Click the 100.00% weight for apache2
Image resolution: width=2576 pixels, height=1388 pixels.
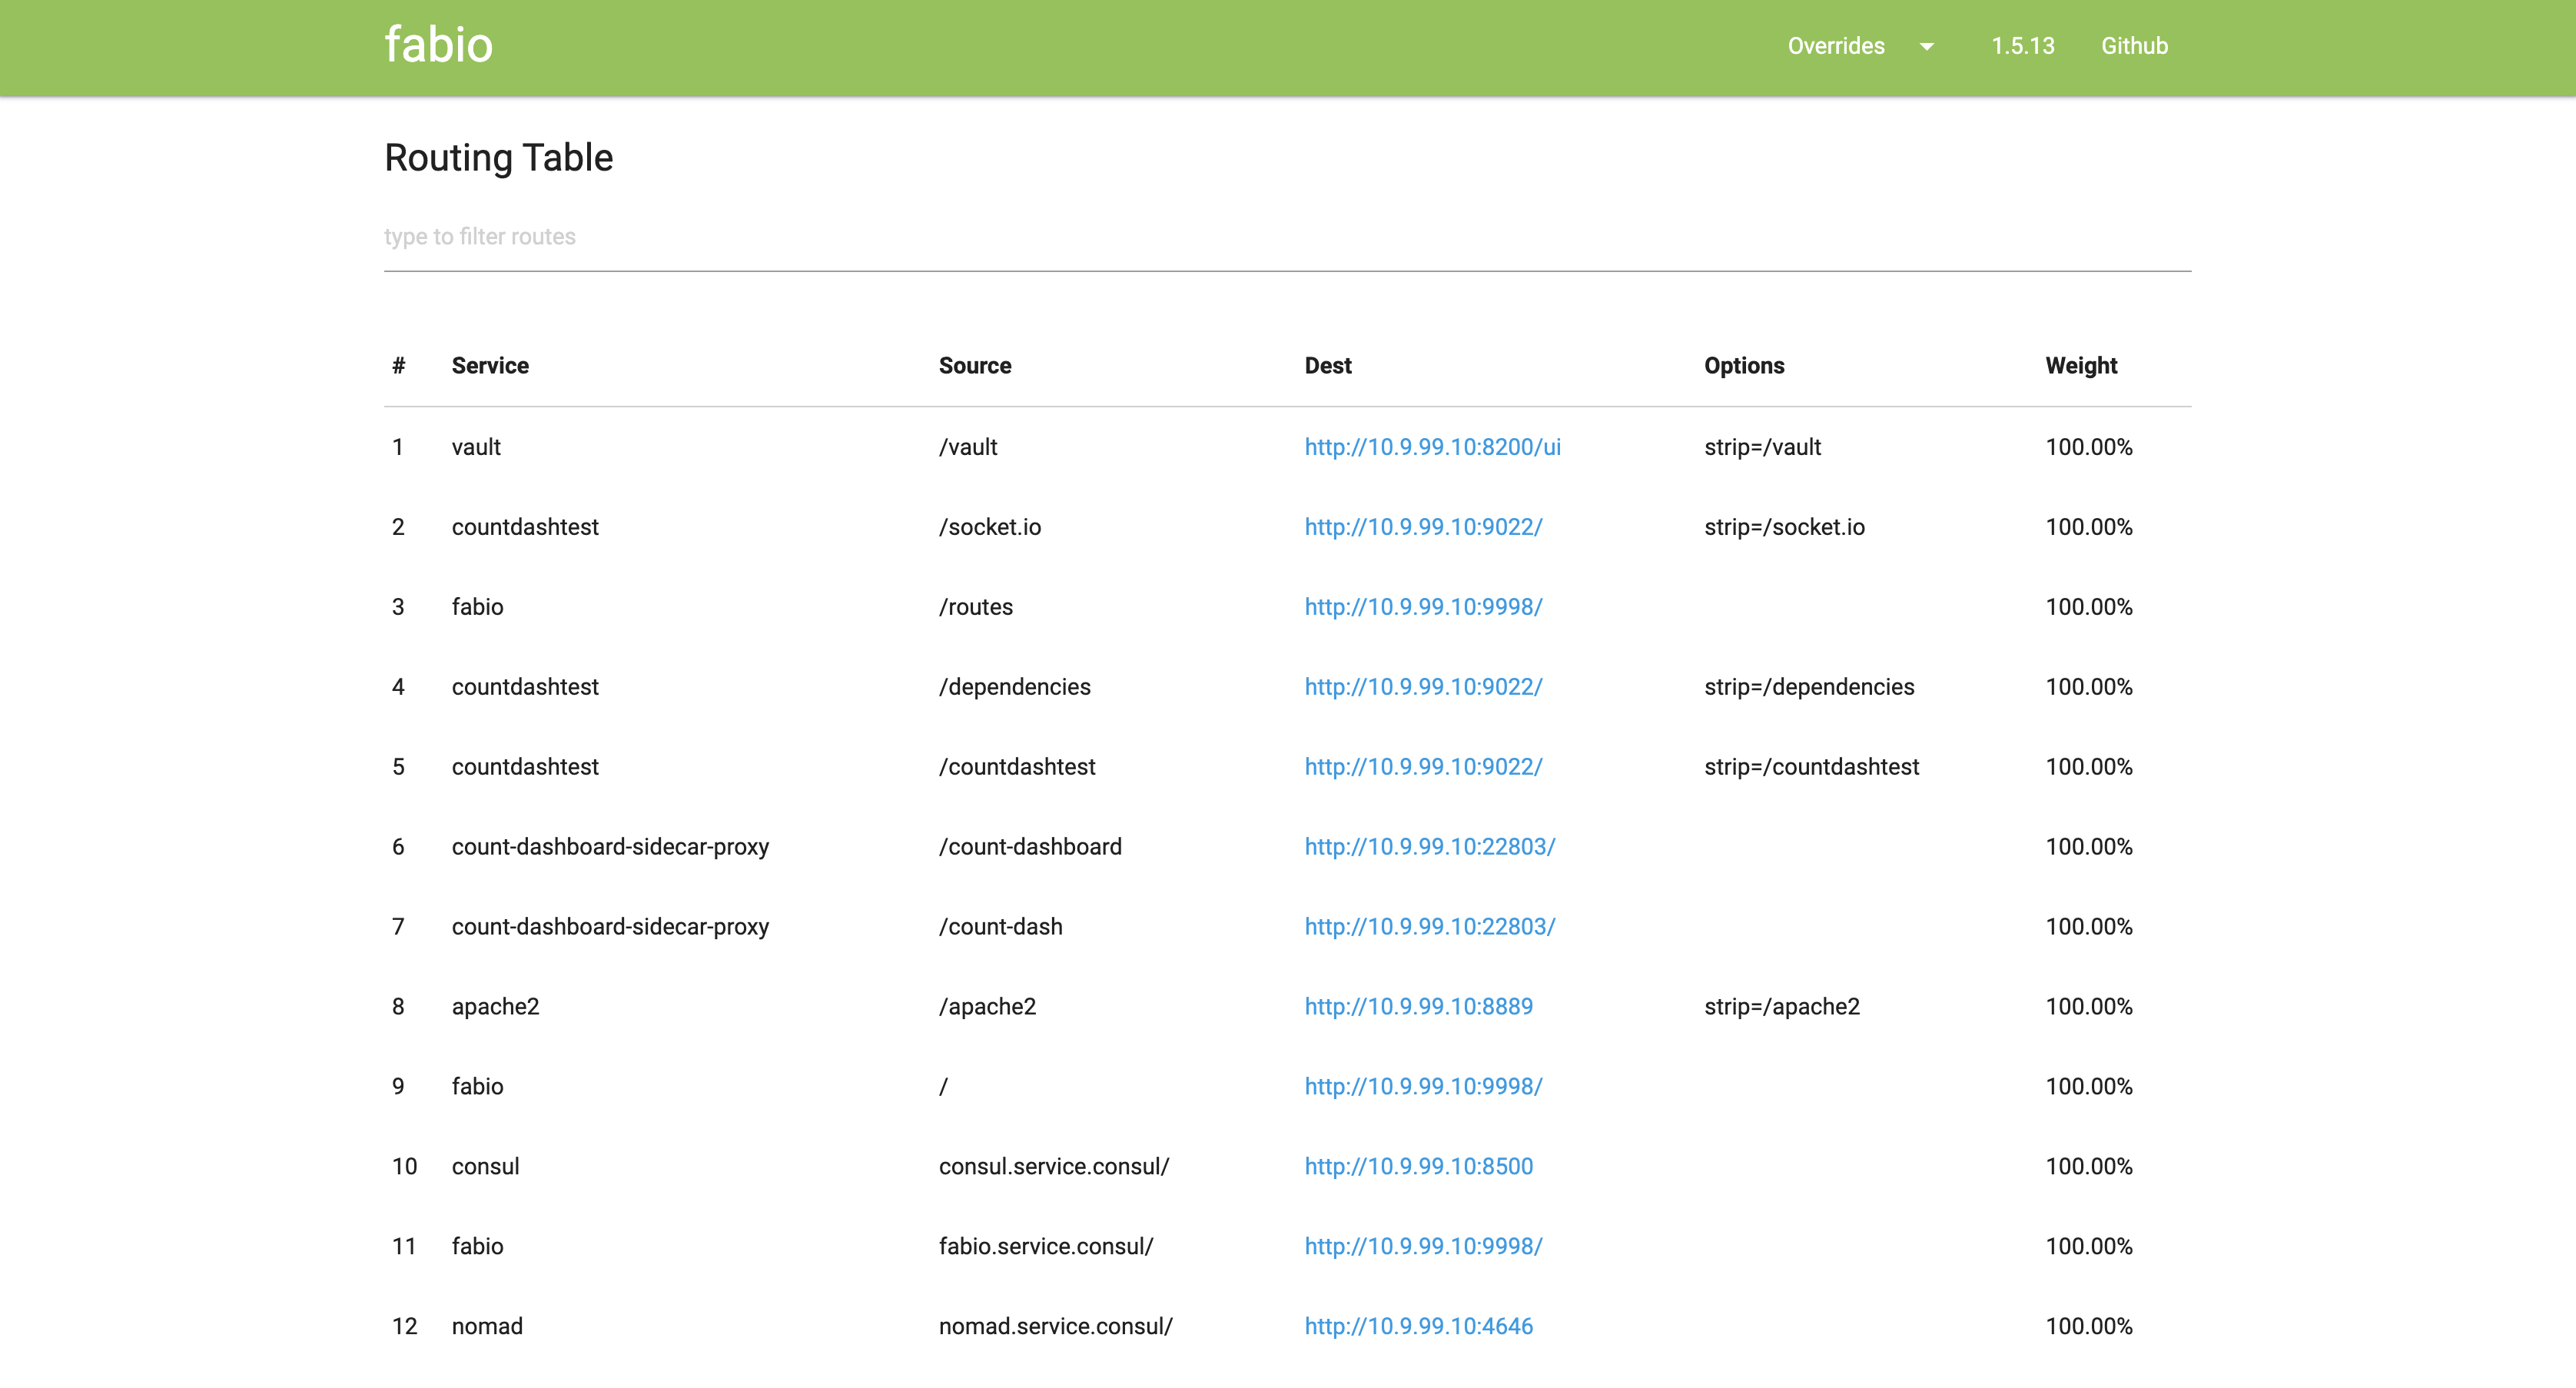(x=2089, y=1007)
